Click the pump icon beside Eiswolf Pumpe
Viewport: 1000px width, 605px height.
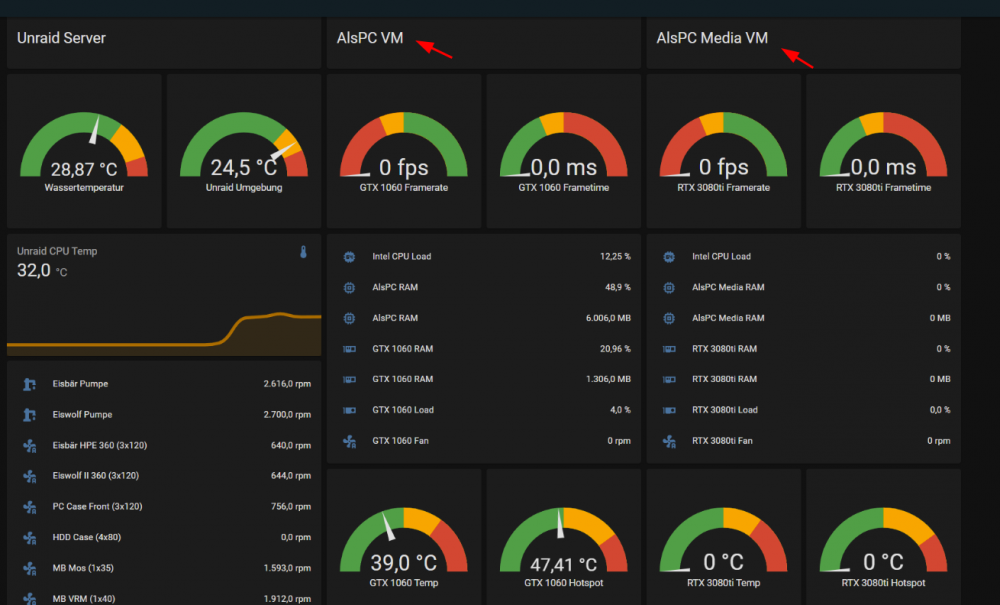[29, 414]
